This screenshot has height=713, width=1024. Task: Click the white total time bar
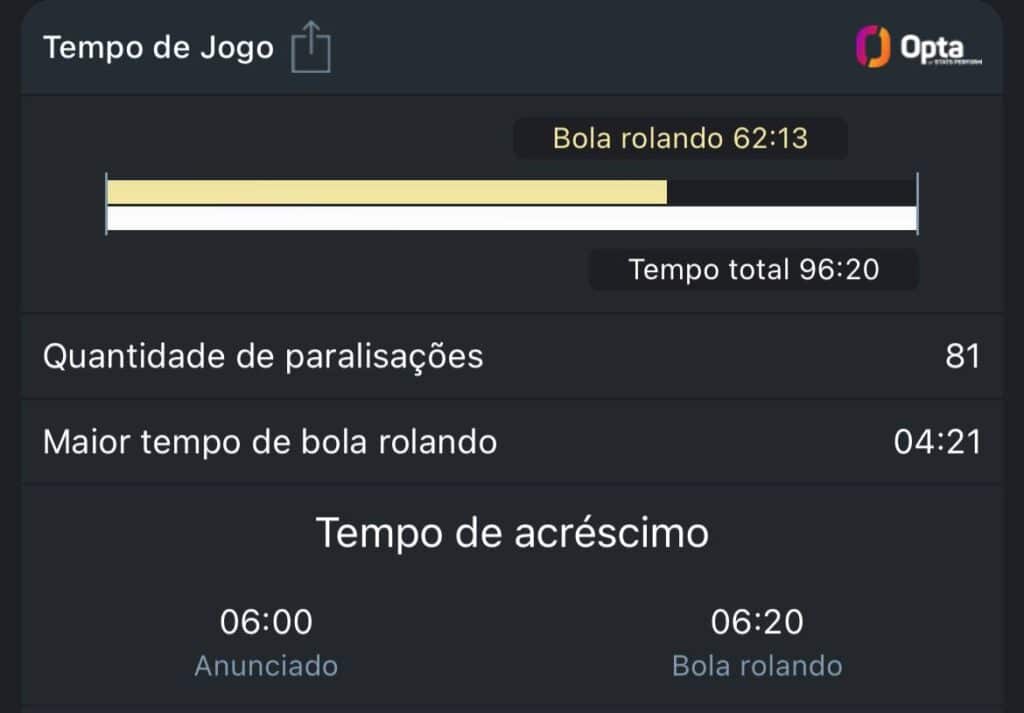click(511, 218)
